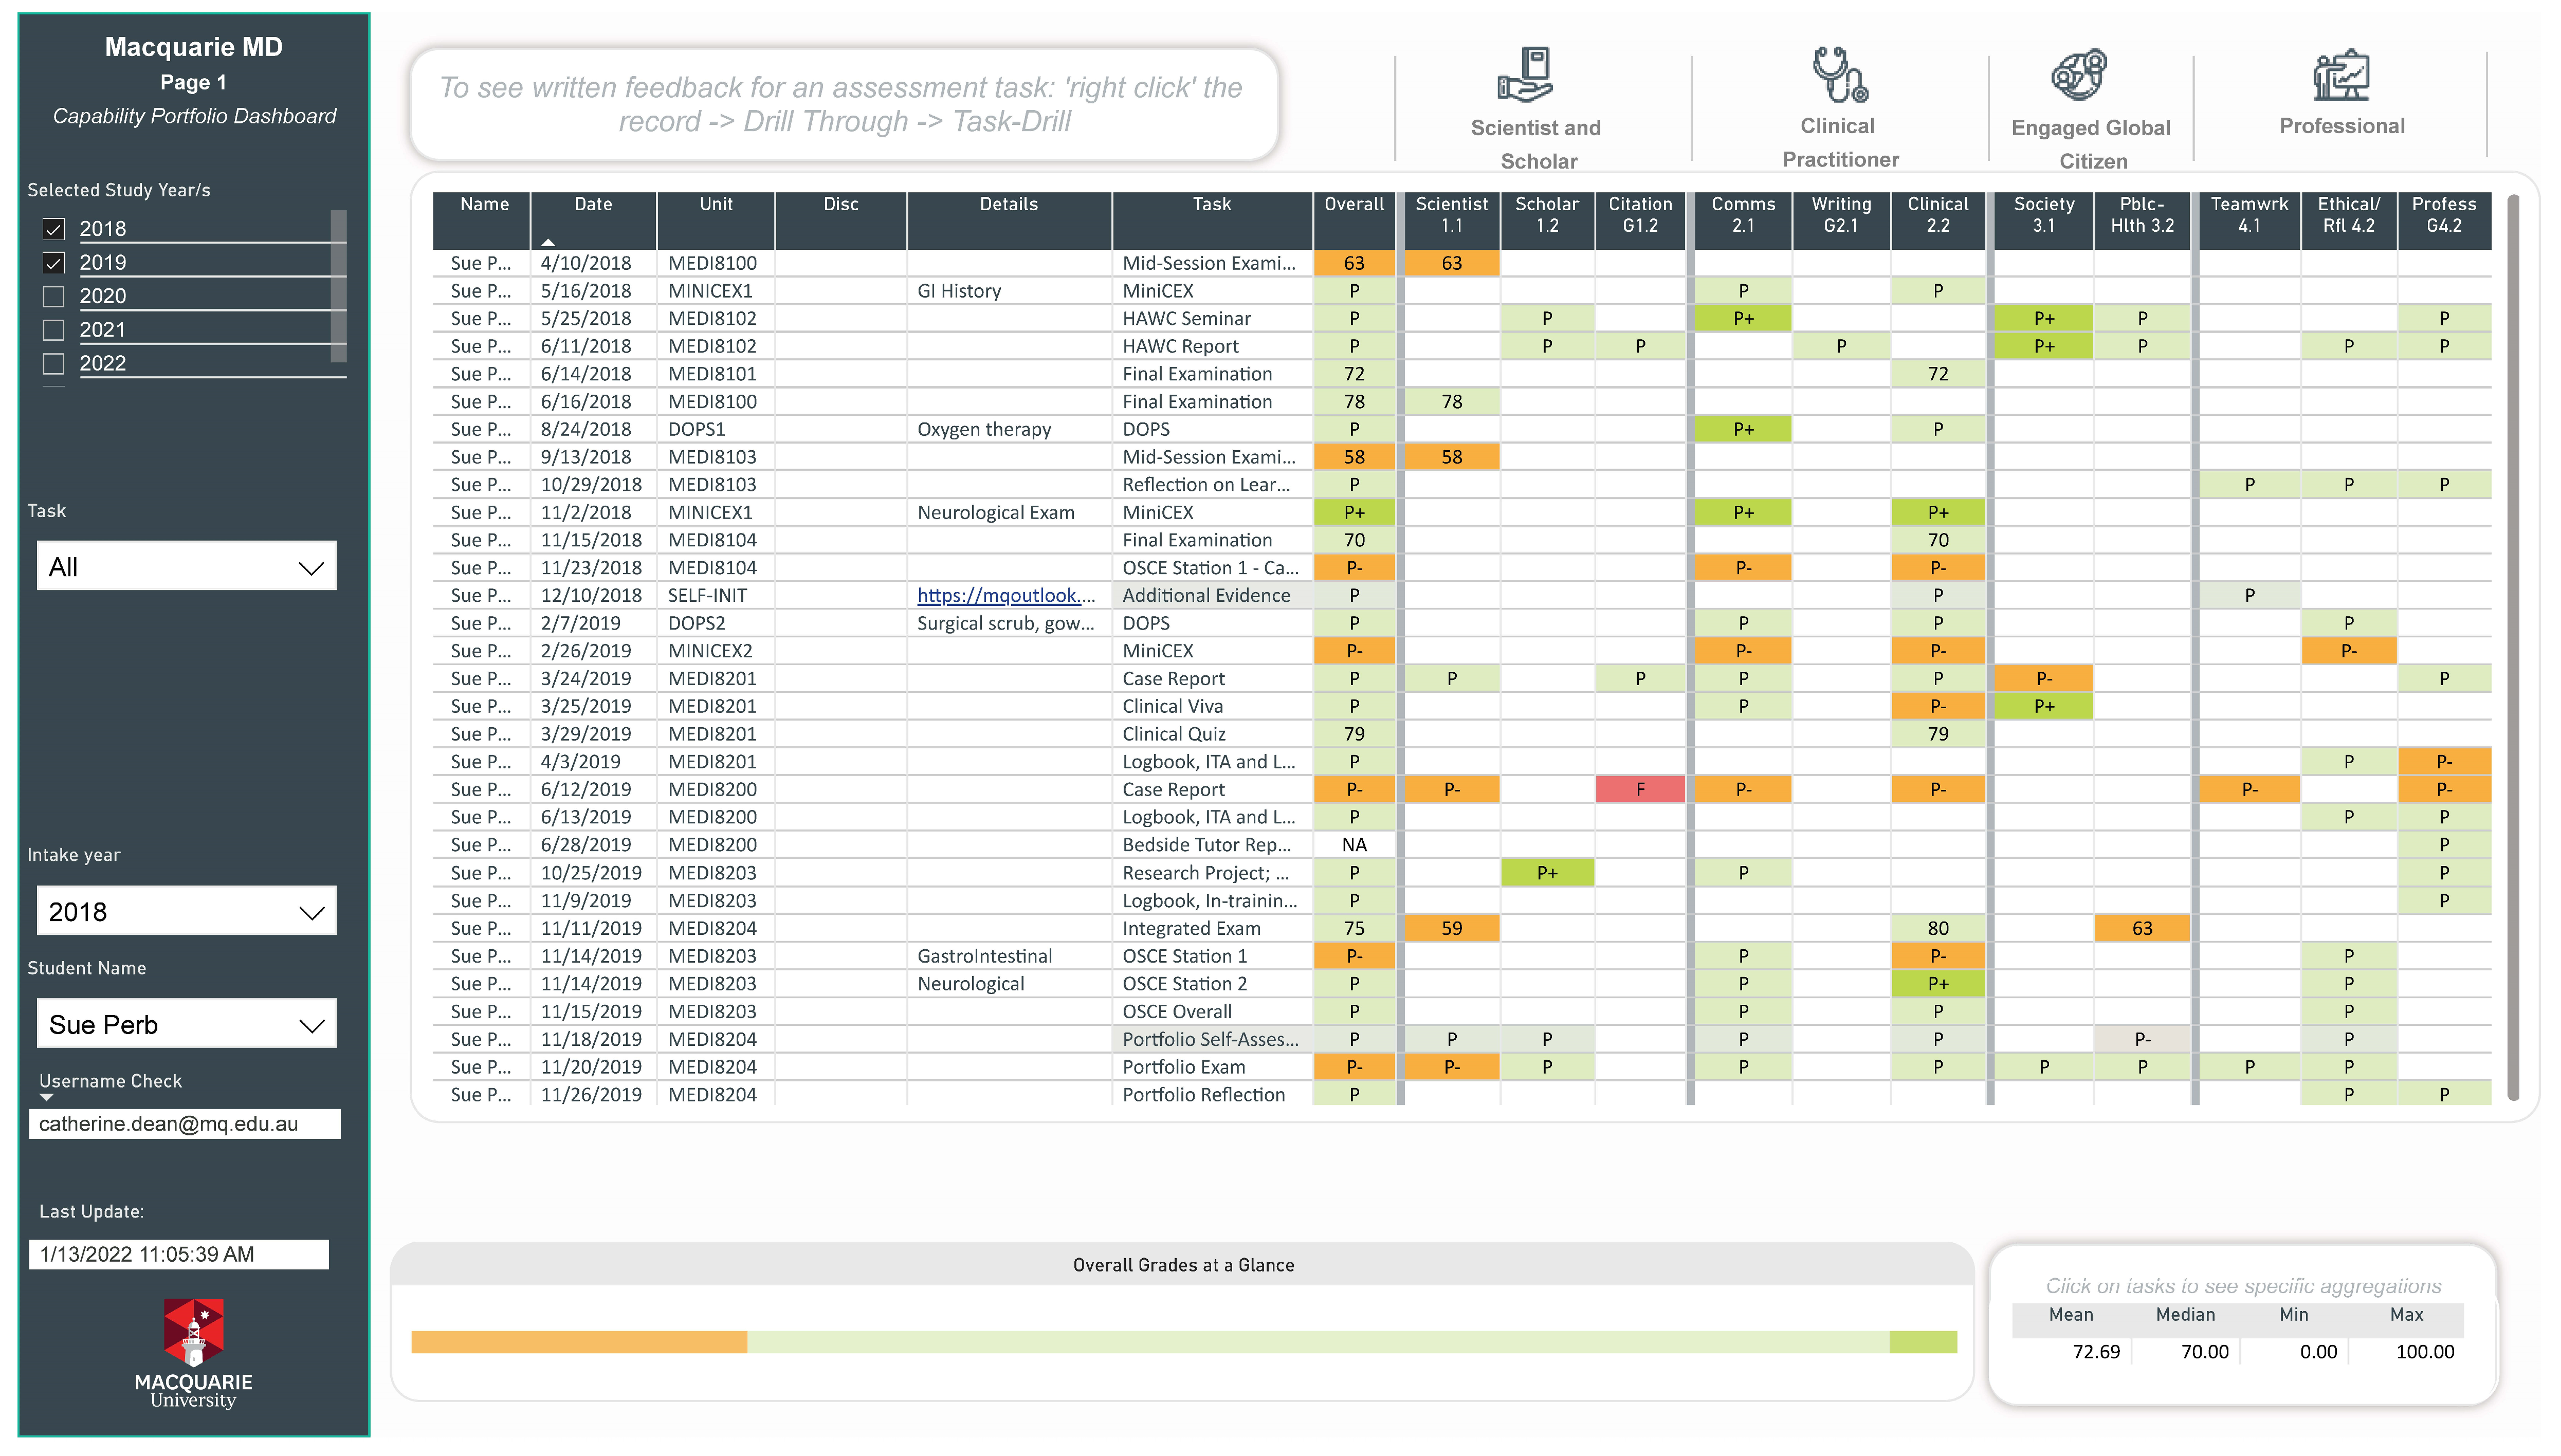Select the Portfolio Exam task row
Viewport: 2561px width, 1456px height.
click(1183, 1067)
